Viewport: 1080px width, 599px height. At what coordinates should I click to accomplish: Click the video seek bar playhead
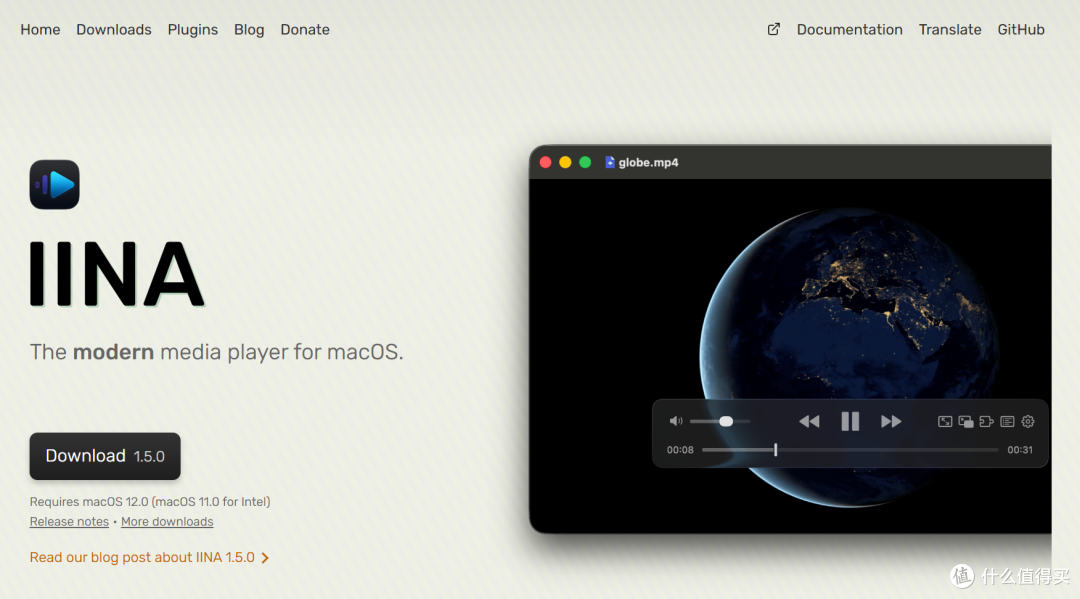pos(776,450)
